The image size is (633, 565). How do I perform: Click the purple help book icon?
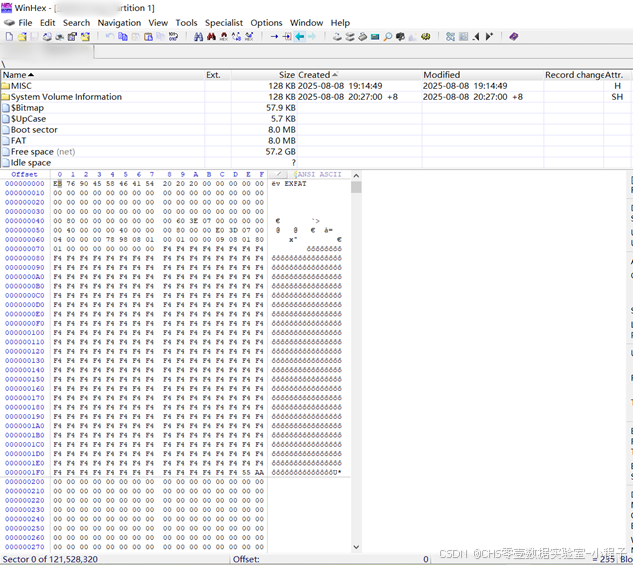point(514,37)
